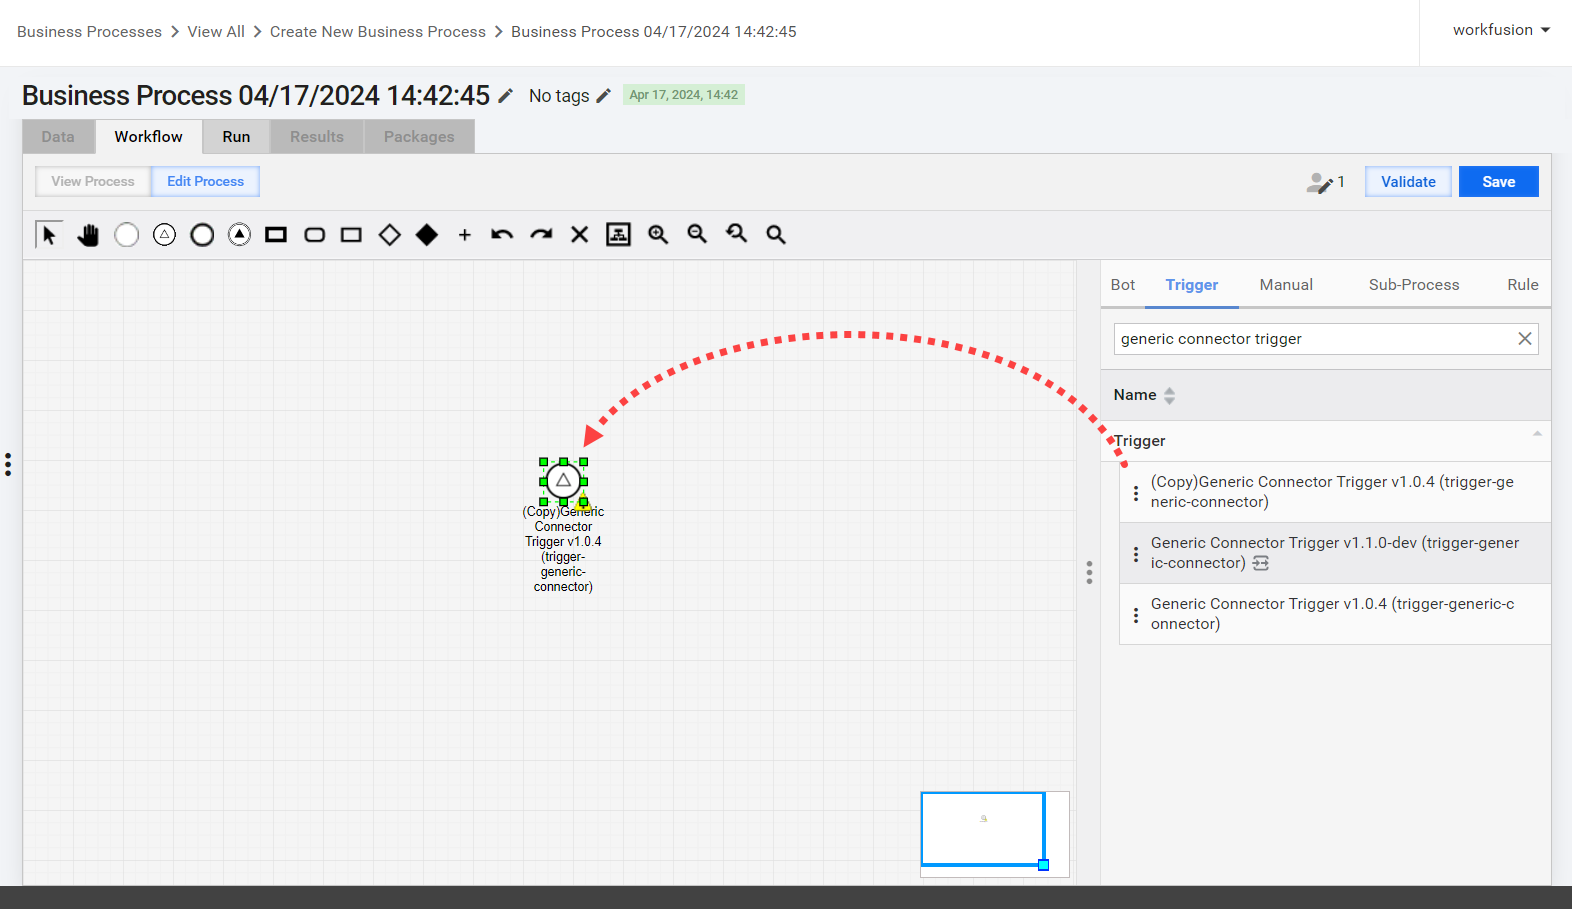Switch to the Workflow tab

pos(148,137)
